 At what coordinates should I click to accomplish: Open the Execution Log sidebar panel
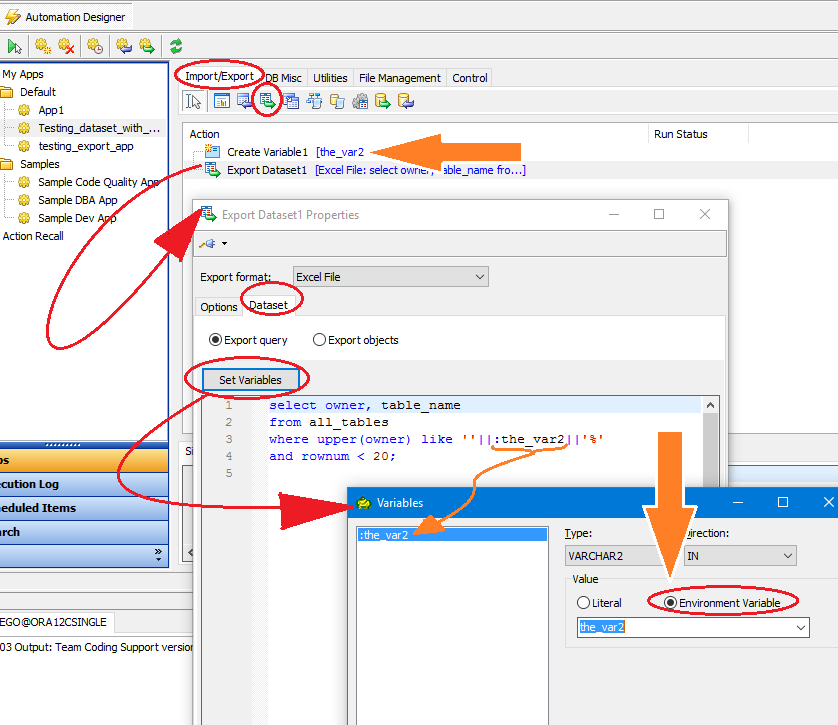click(84, 484)
